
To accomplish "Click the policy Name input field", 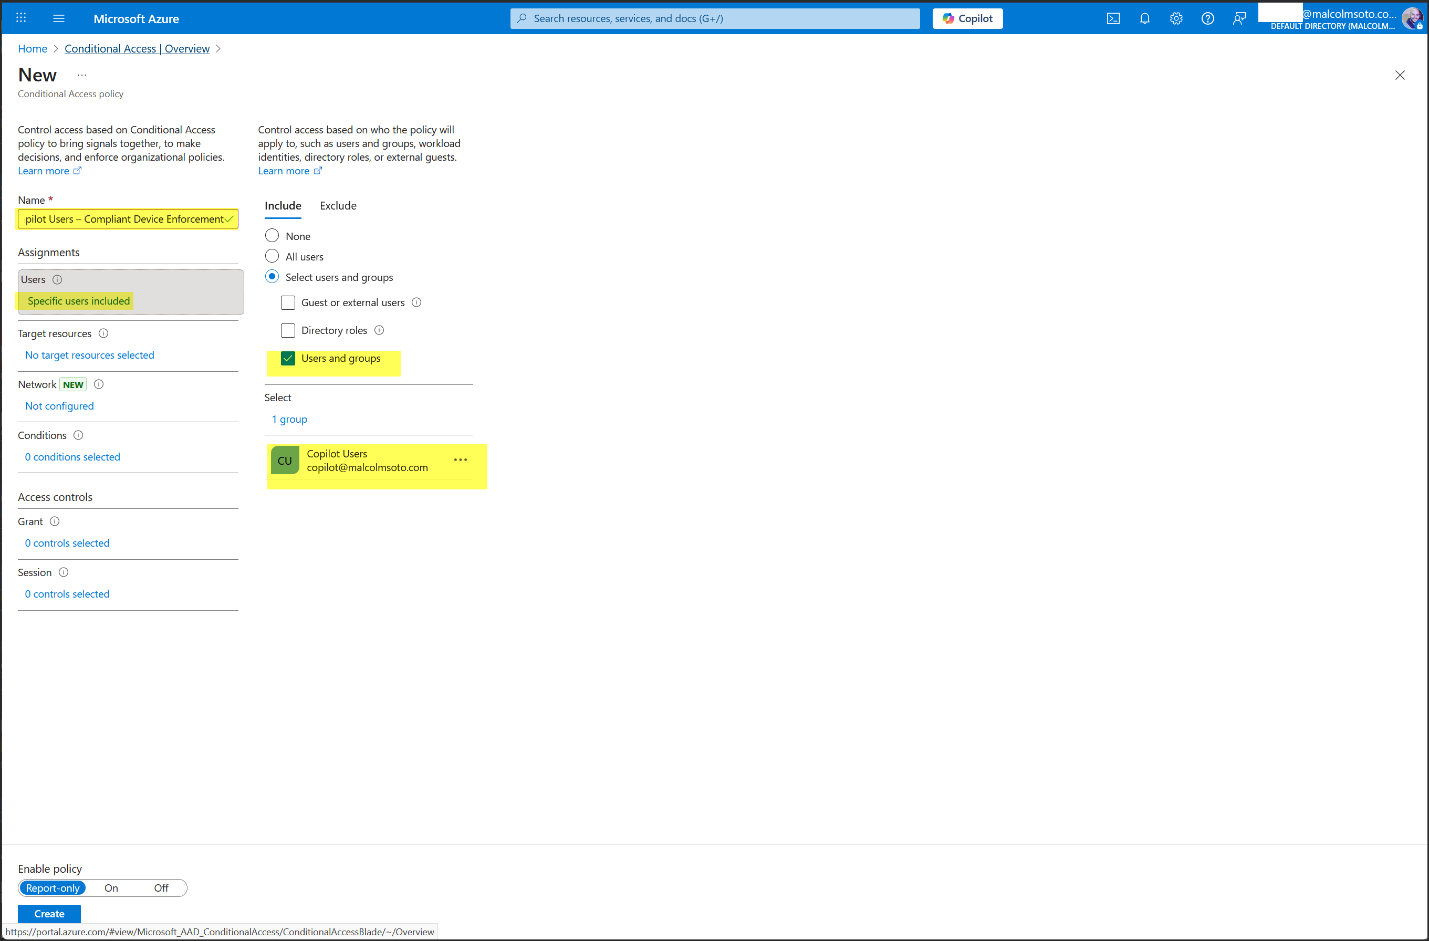I will 125,219.
